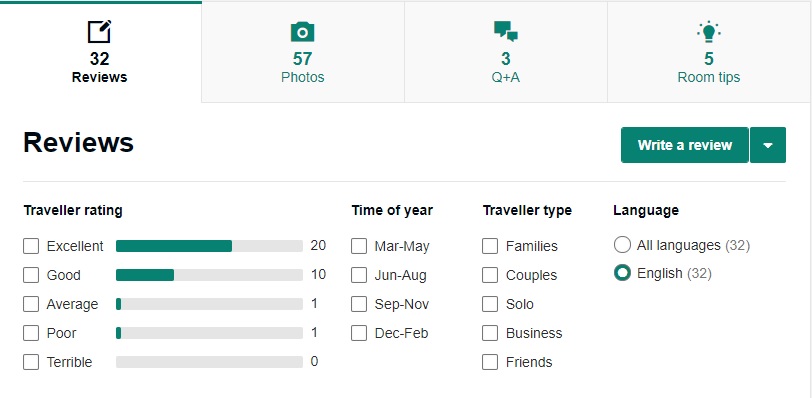This screenshot has width=812, height=398.
Task: Select the Dec-Feb time of year checkbox
Action: click(359, 333)
